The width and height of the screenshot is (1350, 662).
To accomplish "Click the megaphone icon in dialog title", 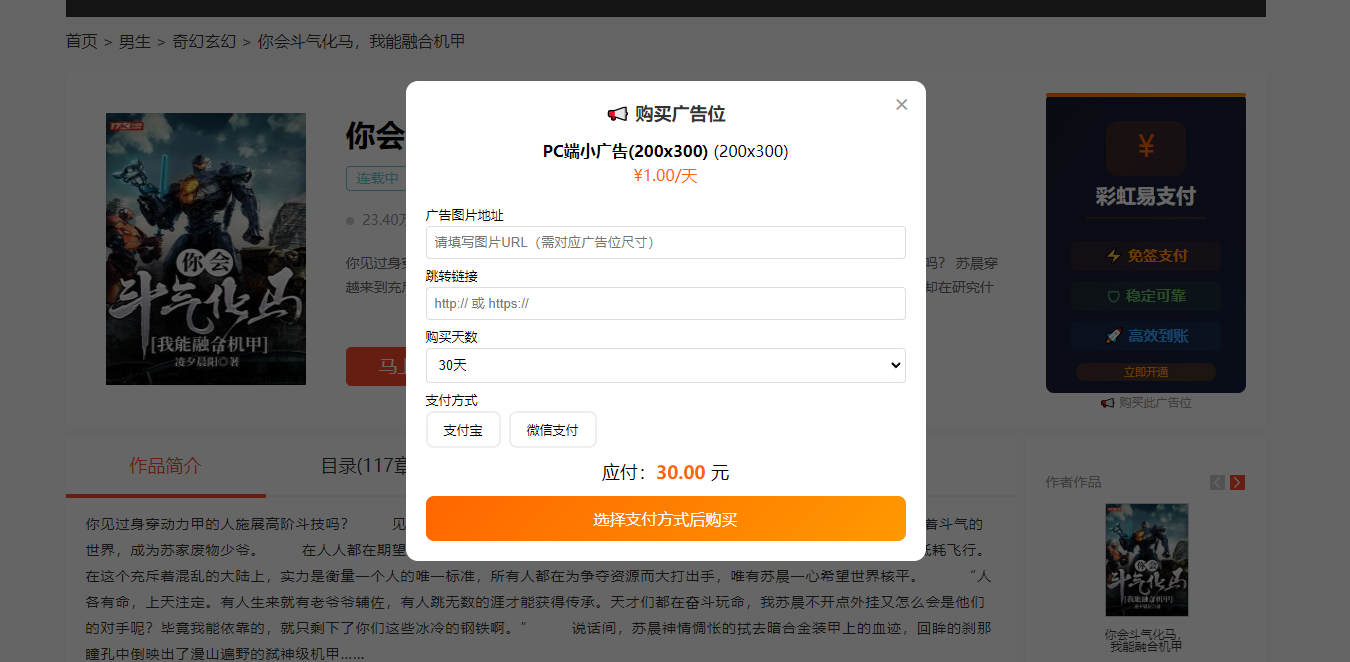I will pos(617,114).
